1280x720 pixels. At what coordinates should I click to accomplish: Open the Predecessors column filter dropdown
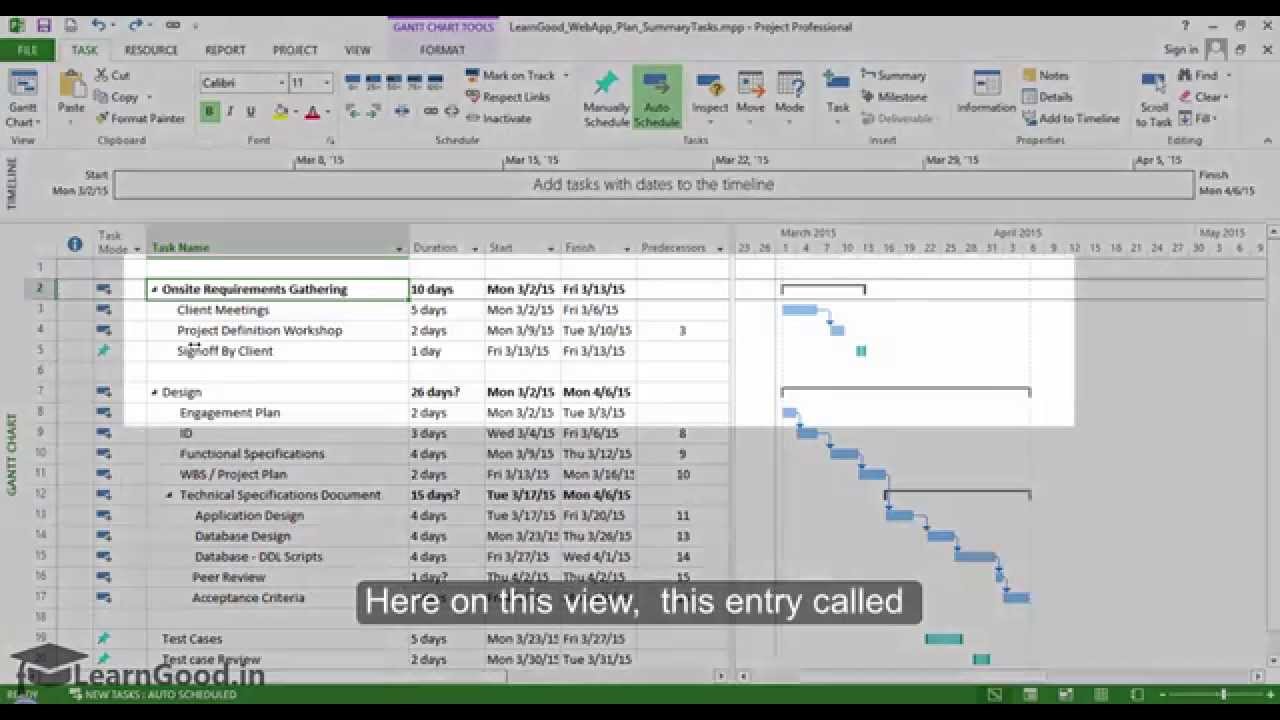click(719, 248)
